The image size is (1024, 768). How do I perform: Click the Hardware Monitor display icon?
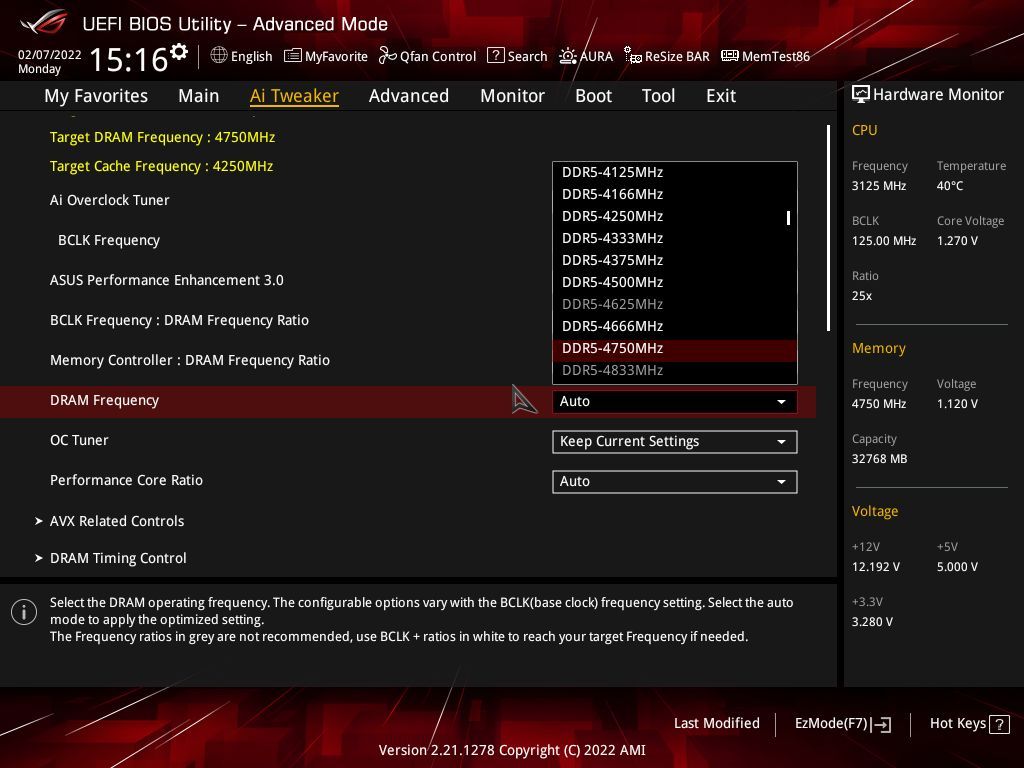(861, 94)
